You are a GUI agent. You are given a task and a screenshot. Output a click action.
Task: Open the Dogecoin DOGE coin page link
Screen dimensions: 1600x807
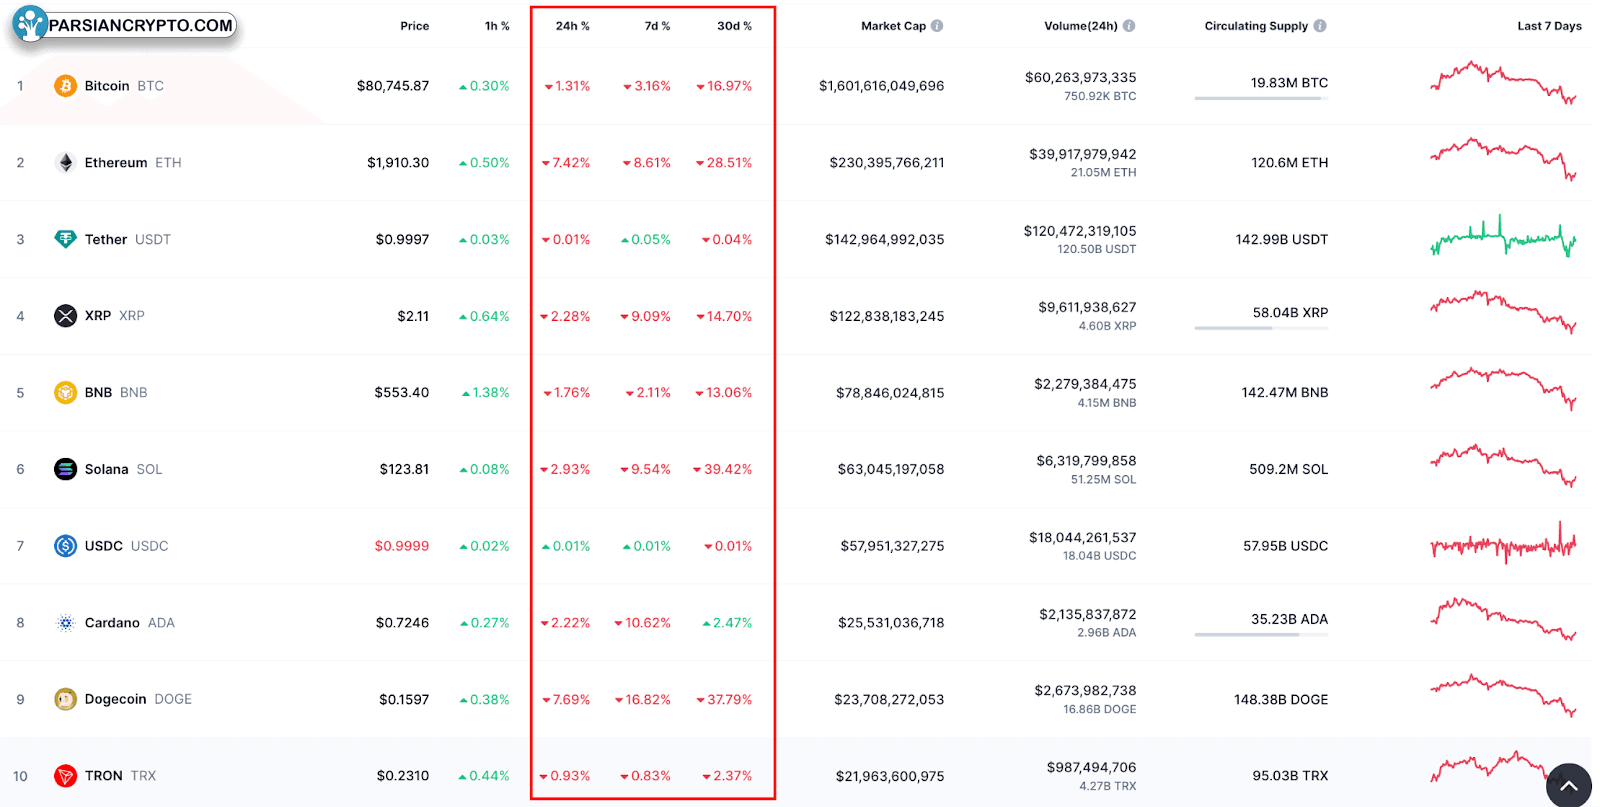pos(138,699)
